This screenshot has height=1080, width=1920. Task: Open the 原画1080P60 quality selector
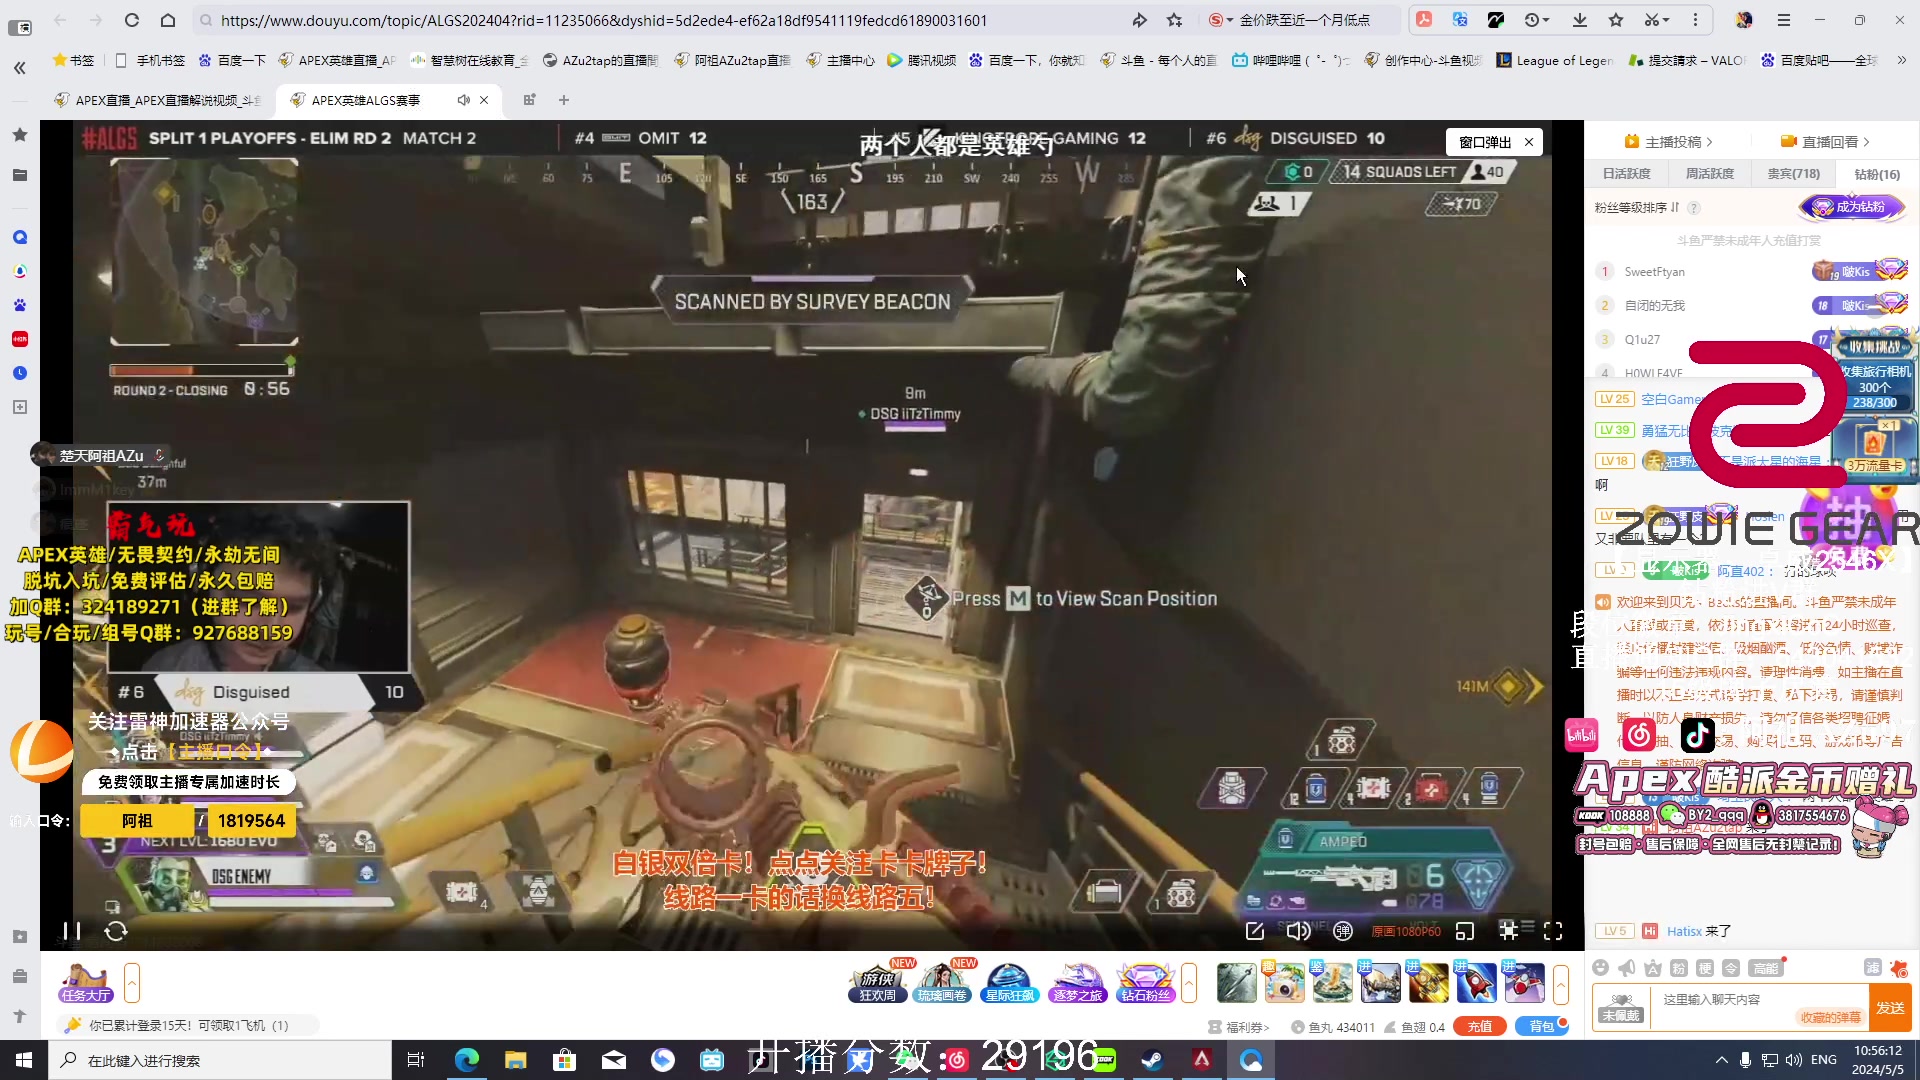(x=1405, y=931)
